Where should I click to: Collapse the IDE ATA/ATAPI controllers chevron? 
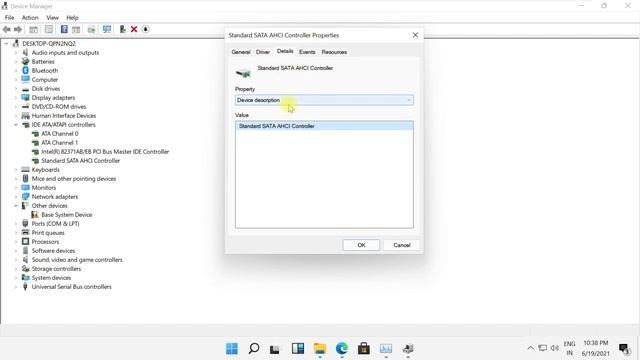(x=16, y=124)
